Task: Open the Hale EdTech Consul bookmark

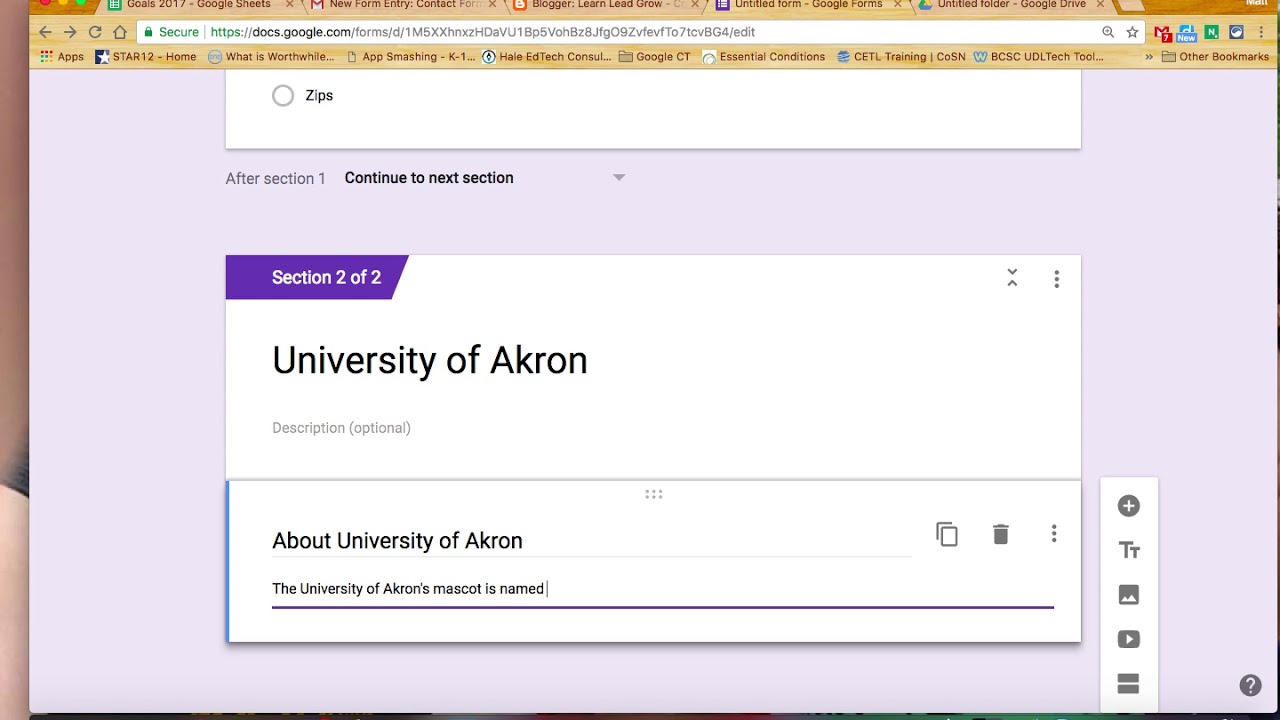Action: coord(546,57)
